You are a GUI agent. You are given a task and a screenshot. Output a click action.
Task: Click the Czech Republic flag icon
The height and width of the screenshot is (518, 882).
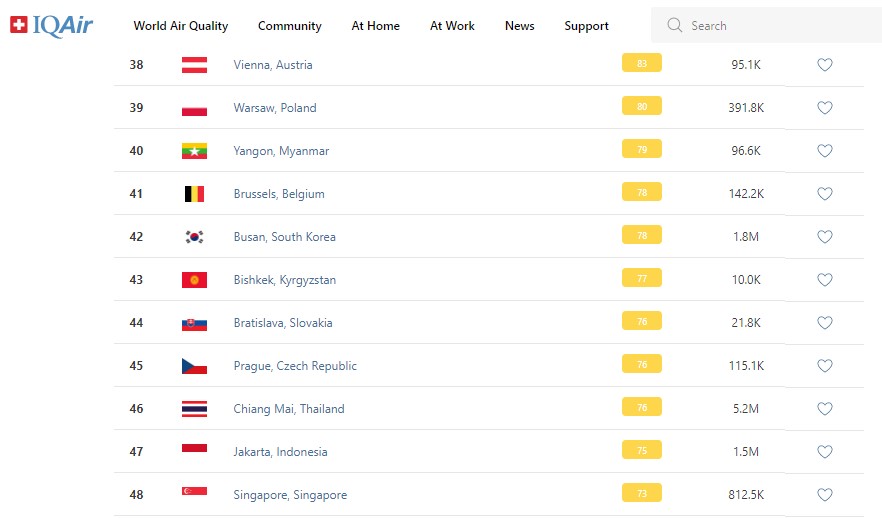[x=194, y=366]
